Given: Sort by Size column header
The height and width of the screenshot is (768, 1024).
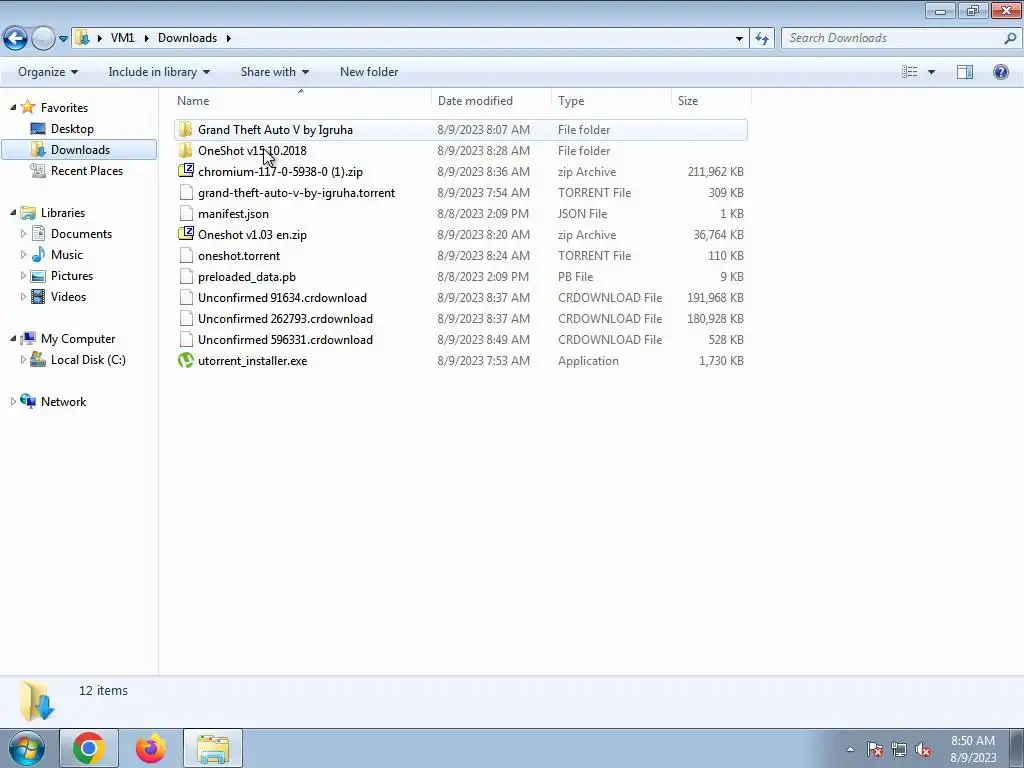Looking at the screenshot, I should pos(711,101).
